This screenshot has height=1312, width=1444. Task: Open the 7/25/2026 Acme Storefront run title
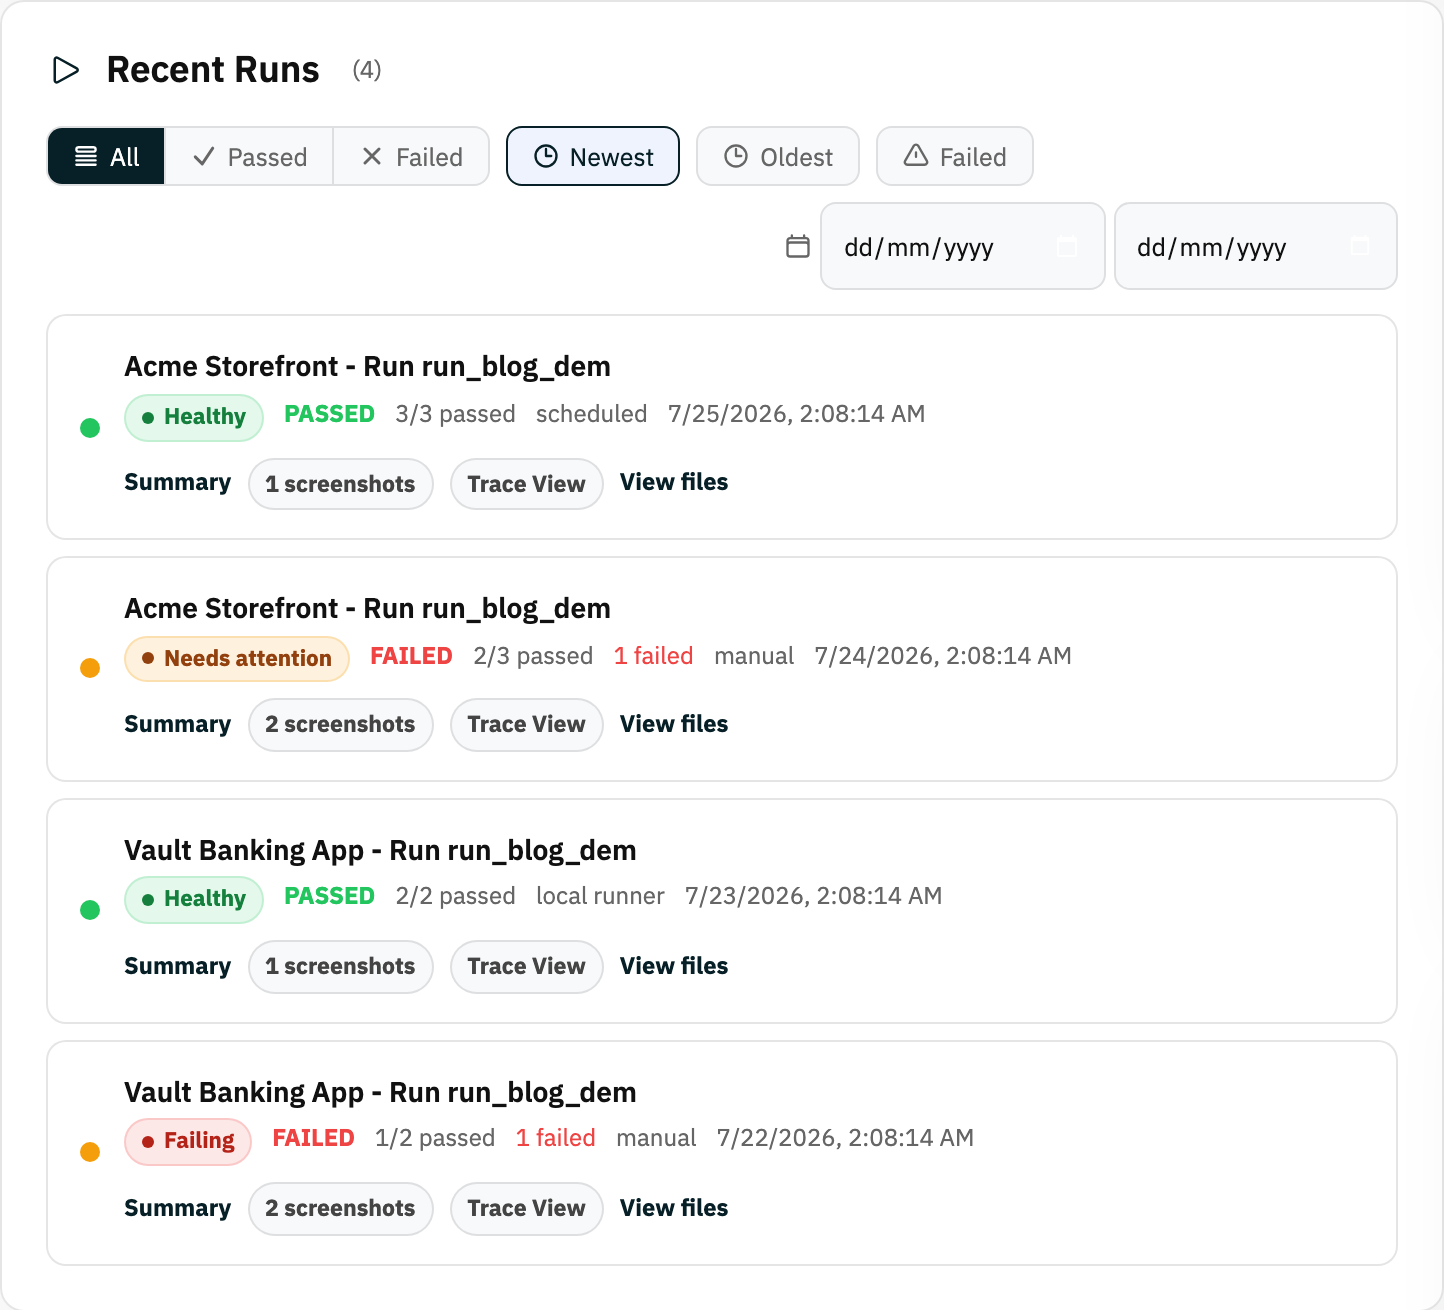click(x=367, y=367)
